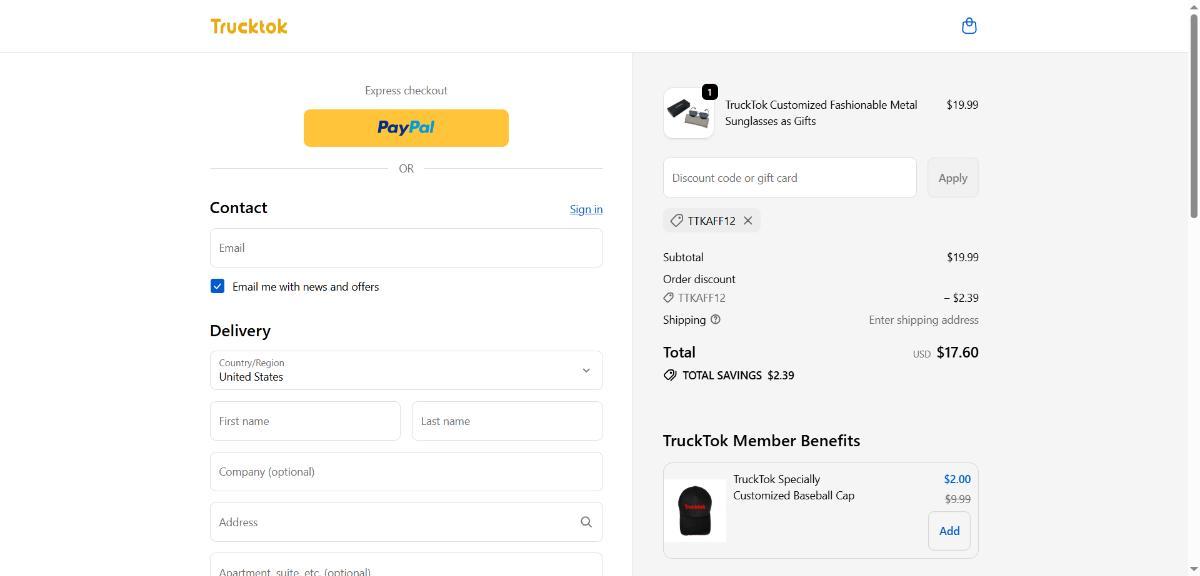Add the Customized Baseball Cap
The width and height of the screenshot is (1200, 576).
[949, 531]
